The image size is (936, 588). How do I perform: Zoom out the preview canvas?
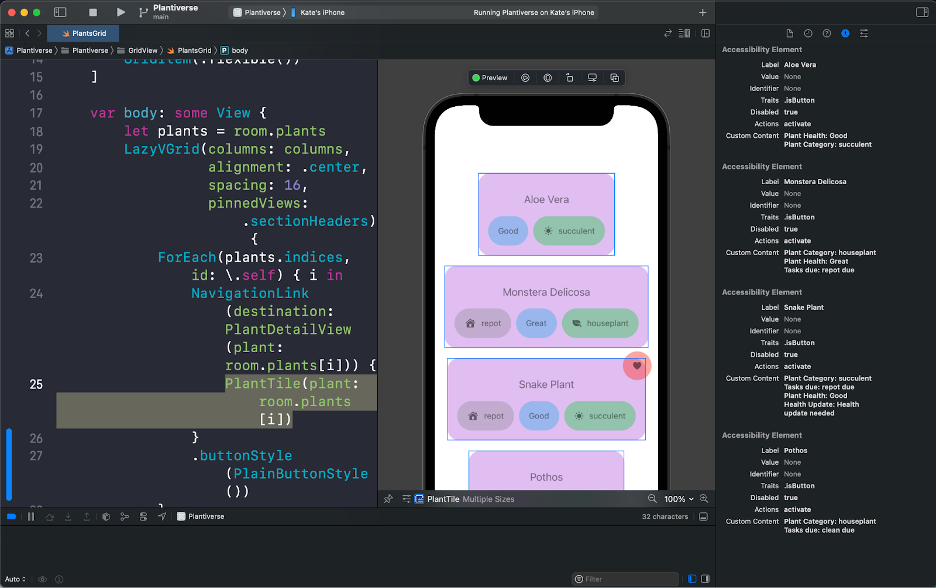pyautogui.click(x=653, y=498)
